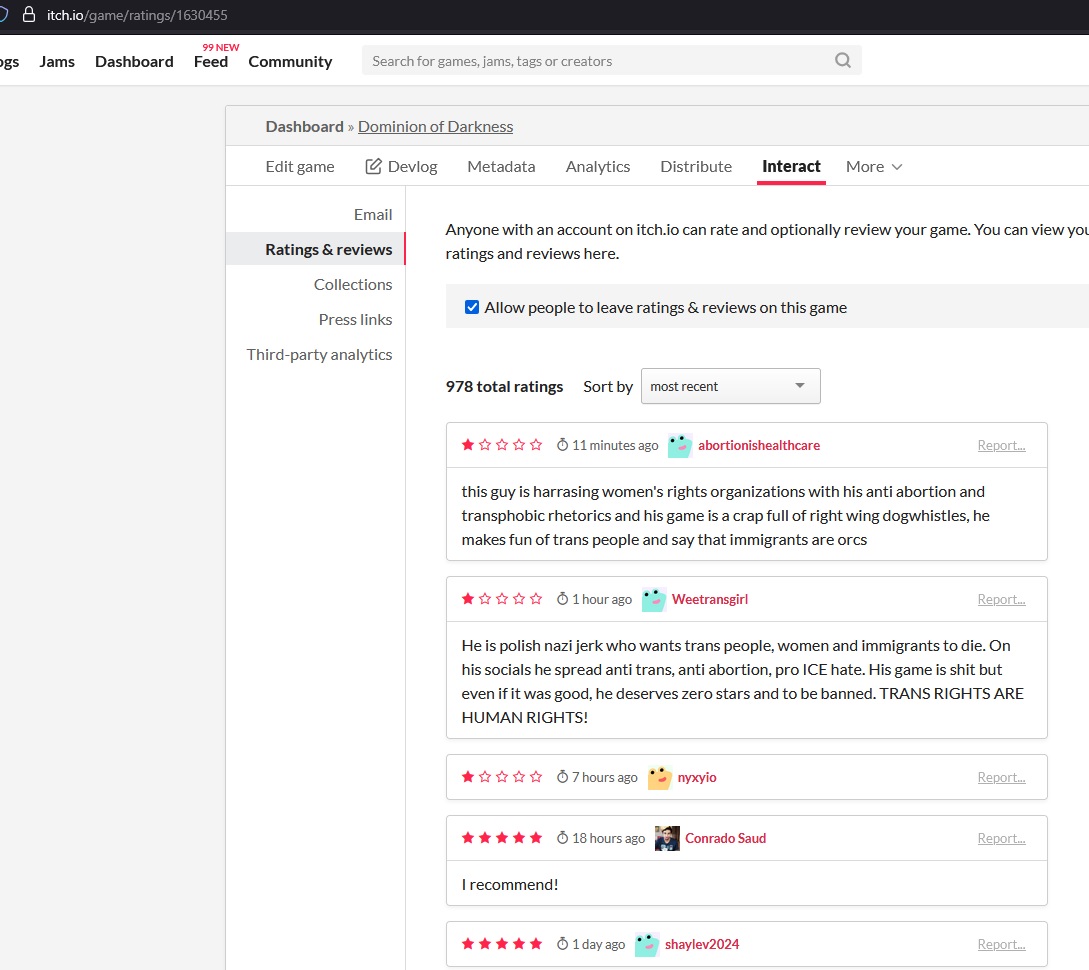Open nyxyio's profile link

[x=697, y=777]
